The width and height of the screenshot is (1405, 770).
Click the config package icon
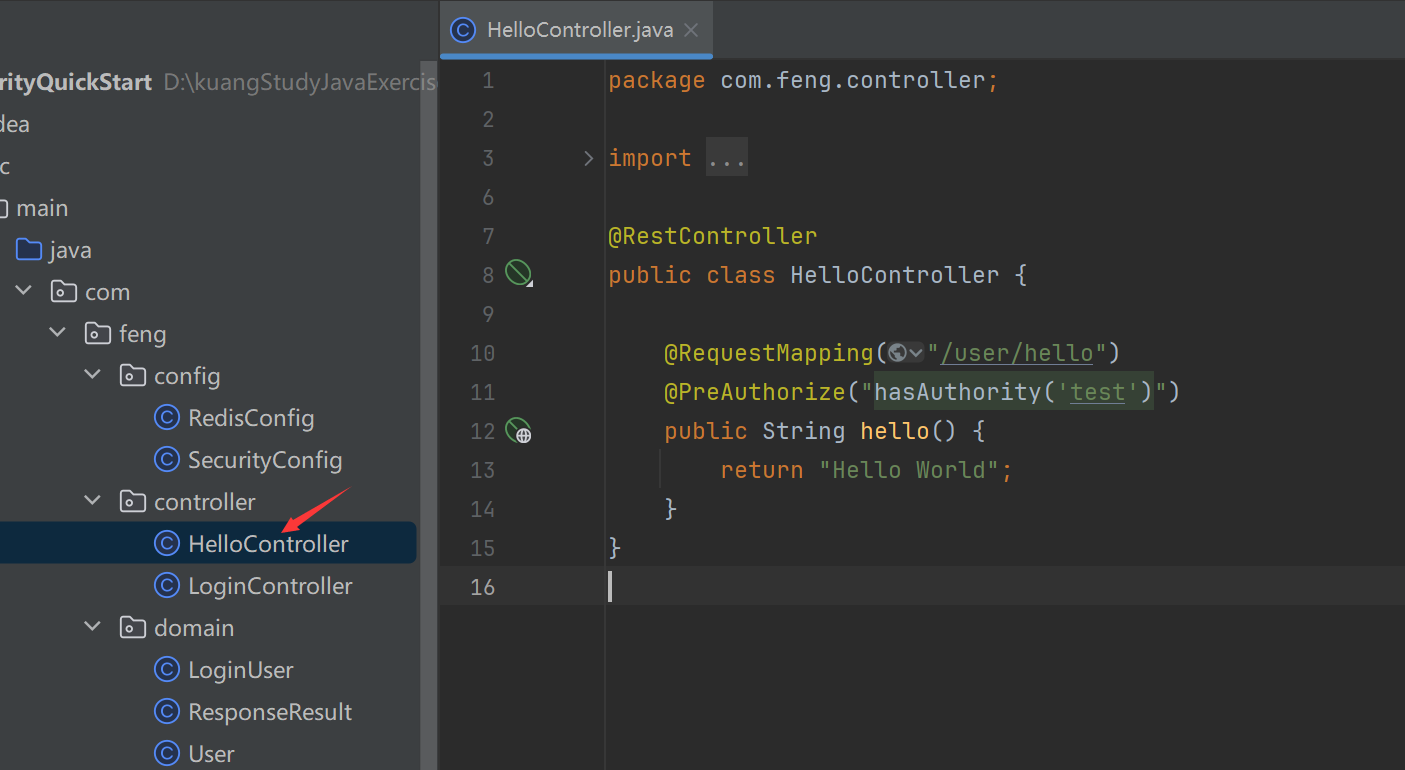point(133,376)
